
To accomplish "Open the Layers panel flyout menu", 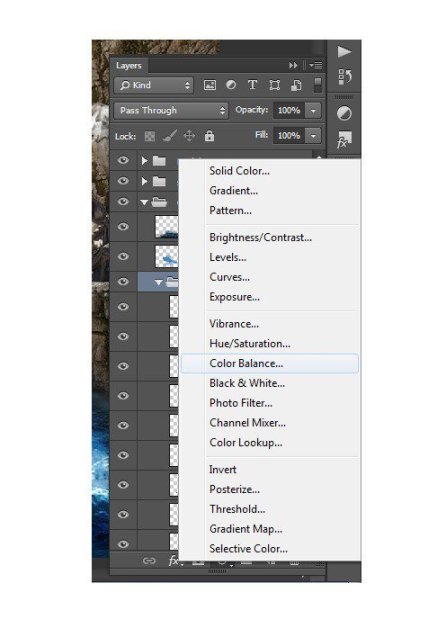I will (316, 65).
